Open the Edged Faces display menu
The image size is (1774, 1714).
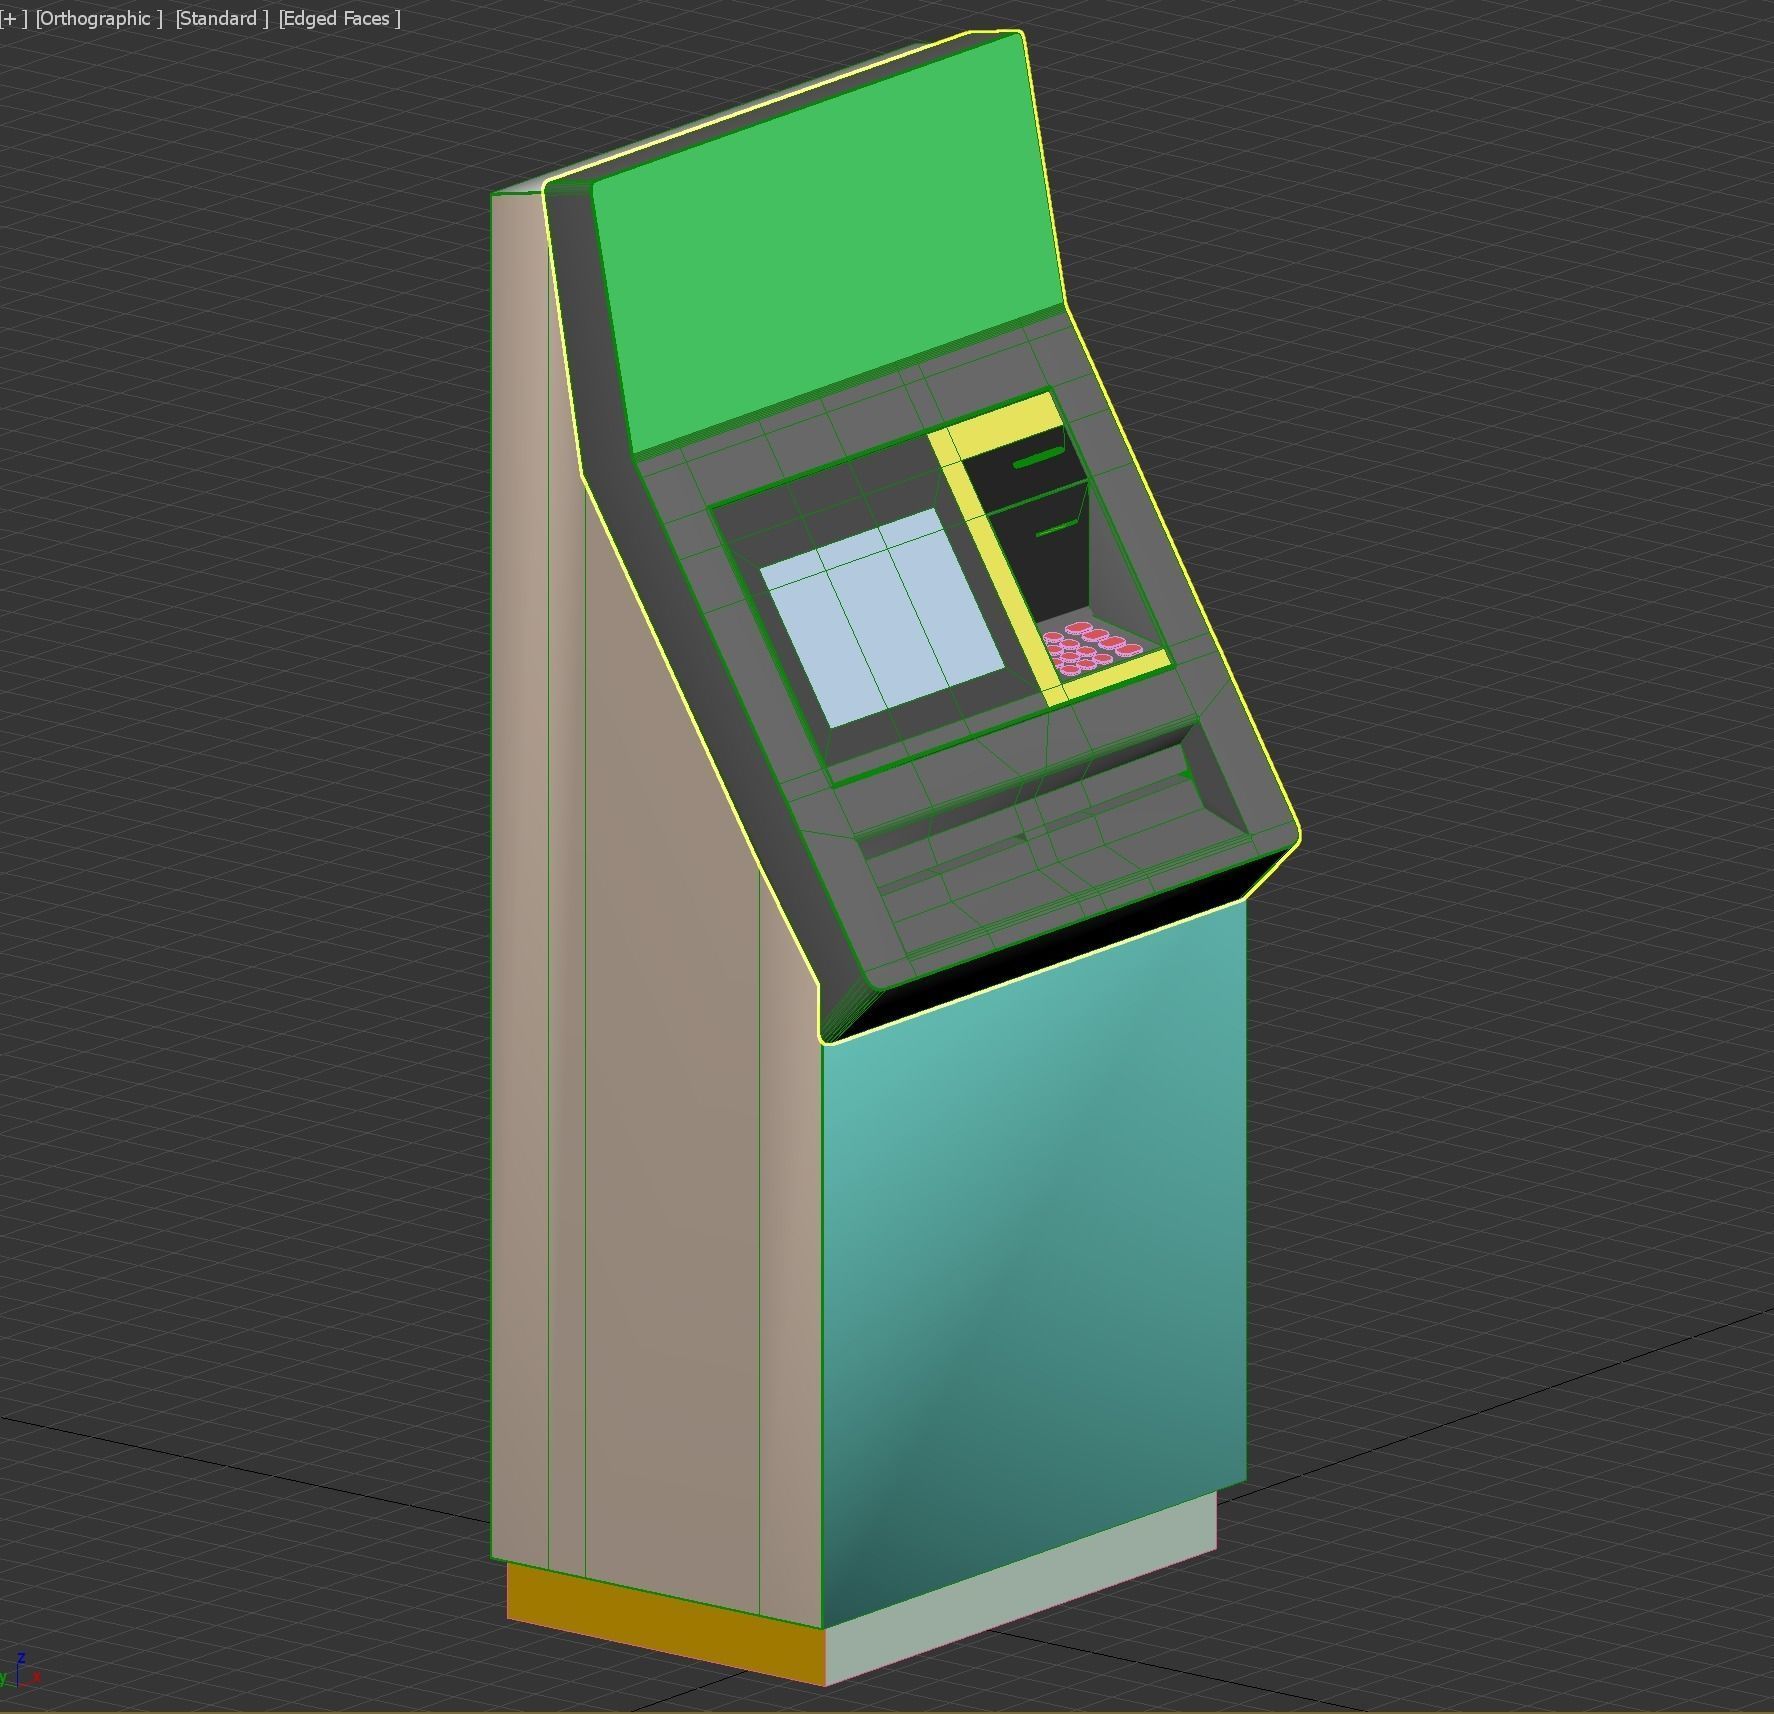point(339,19)
